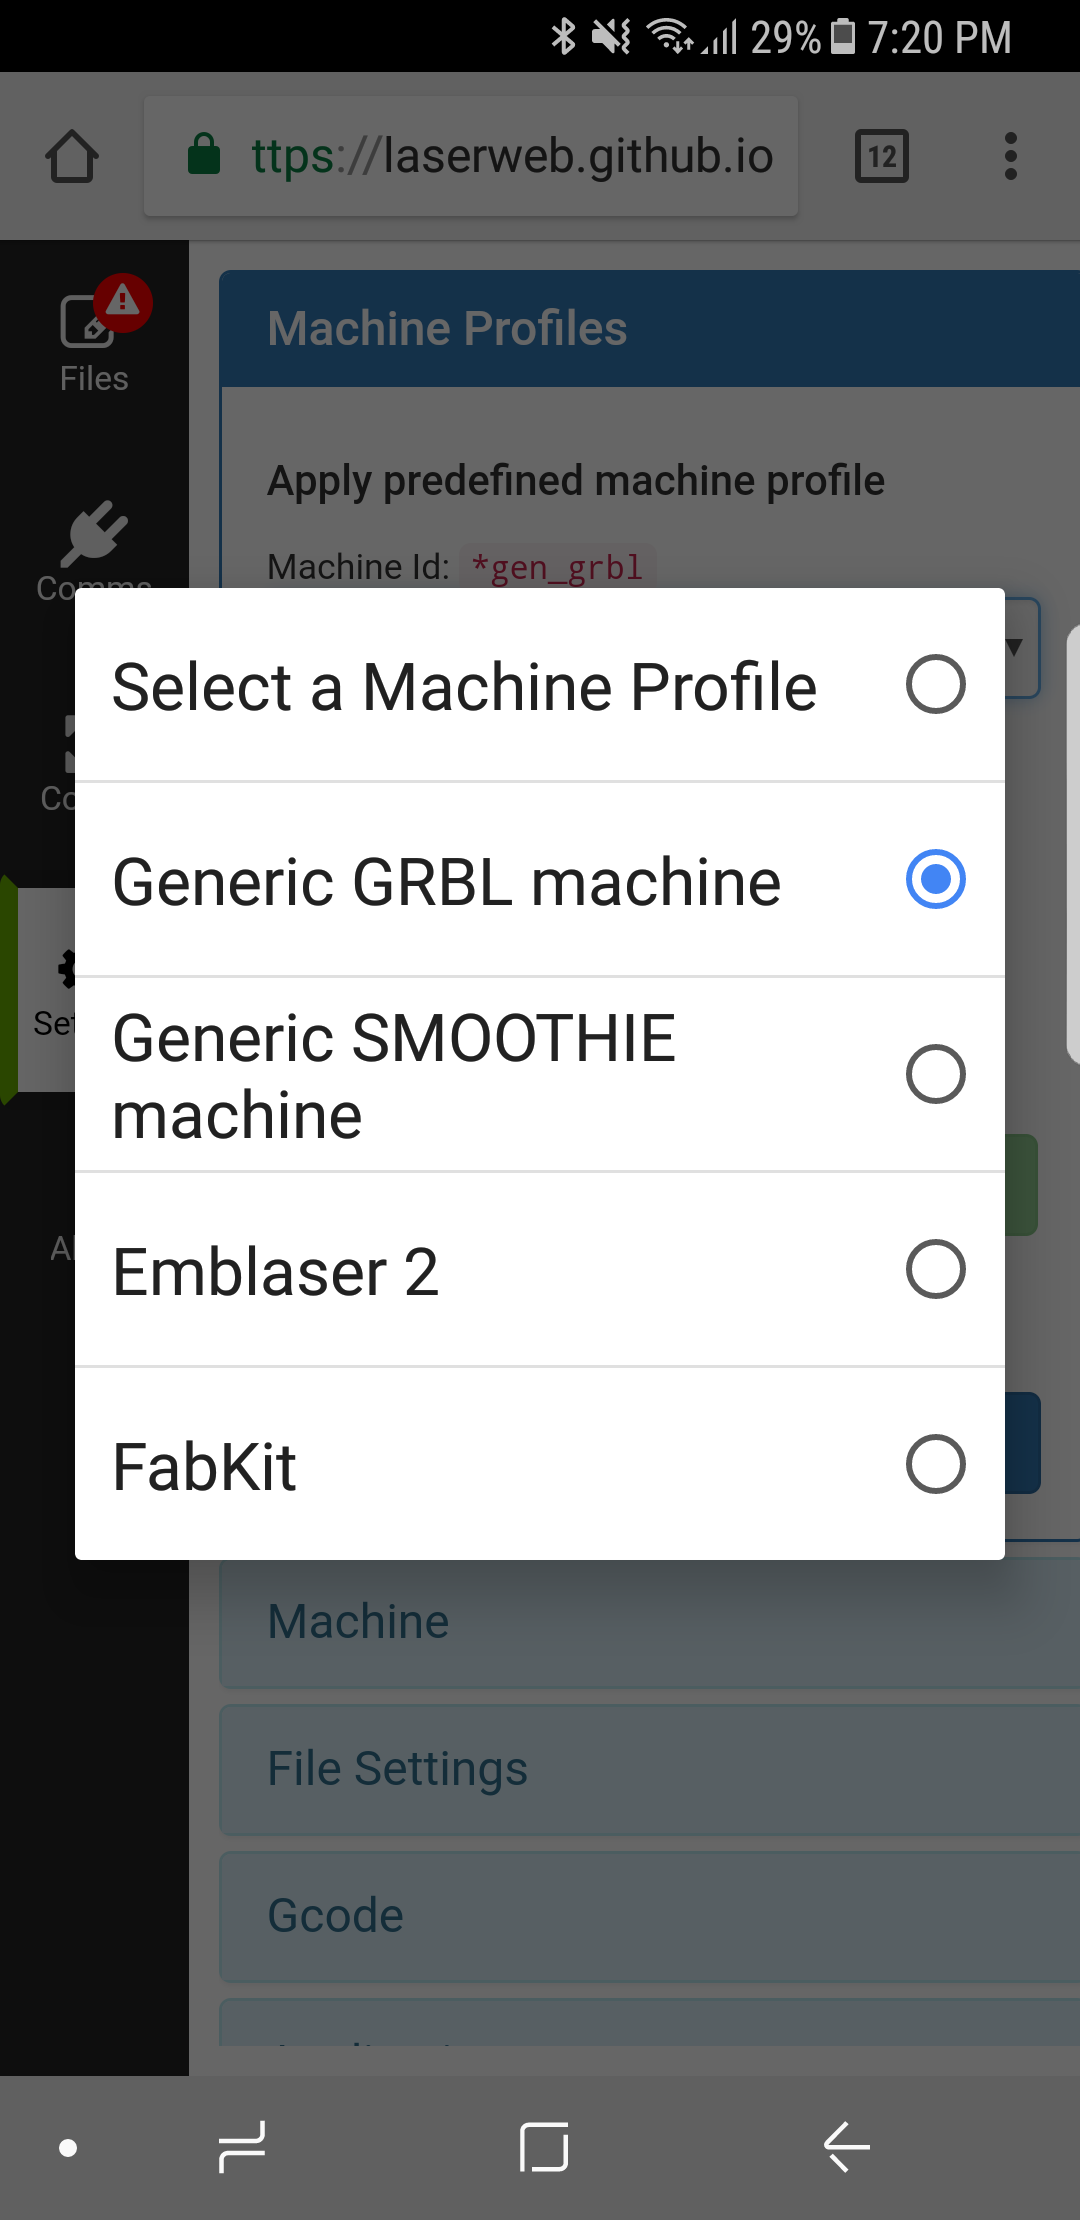Open the browser three-dot overflow menu

(1011, 157)
